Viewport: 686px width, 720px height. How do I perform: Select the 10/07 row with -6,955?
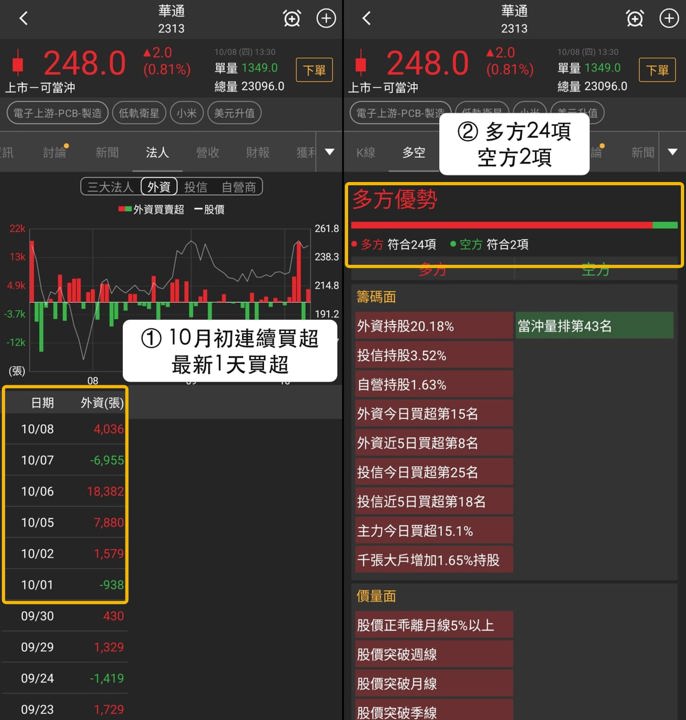(65, 460)
